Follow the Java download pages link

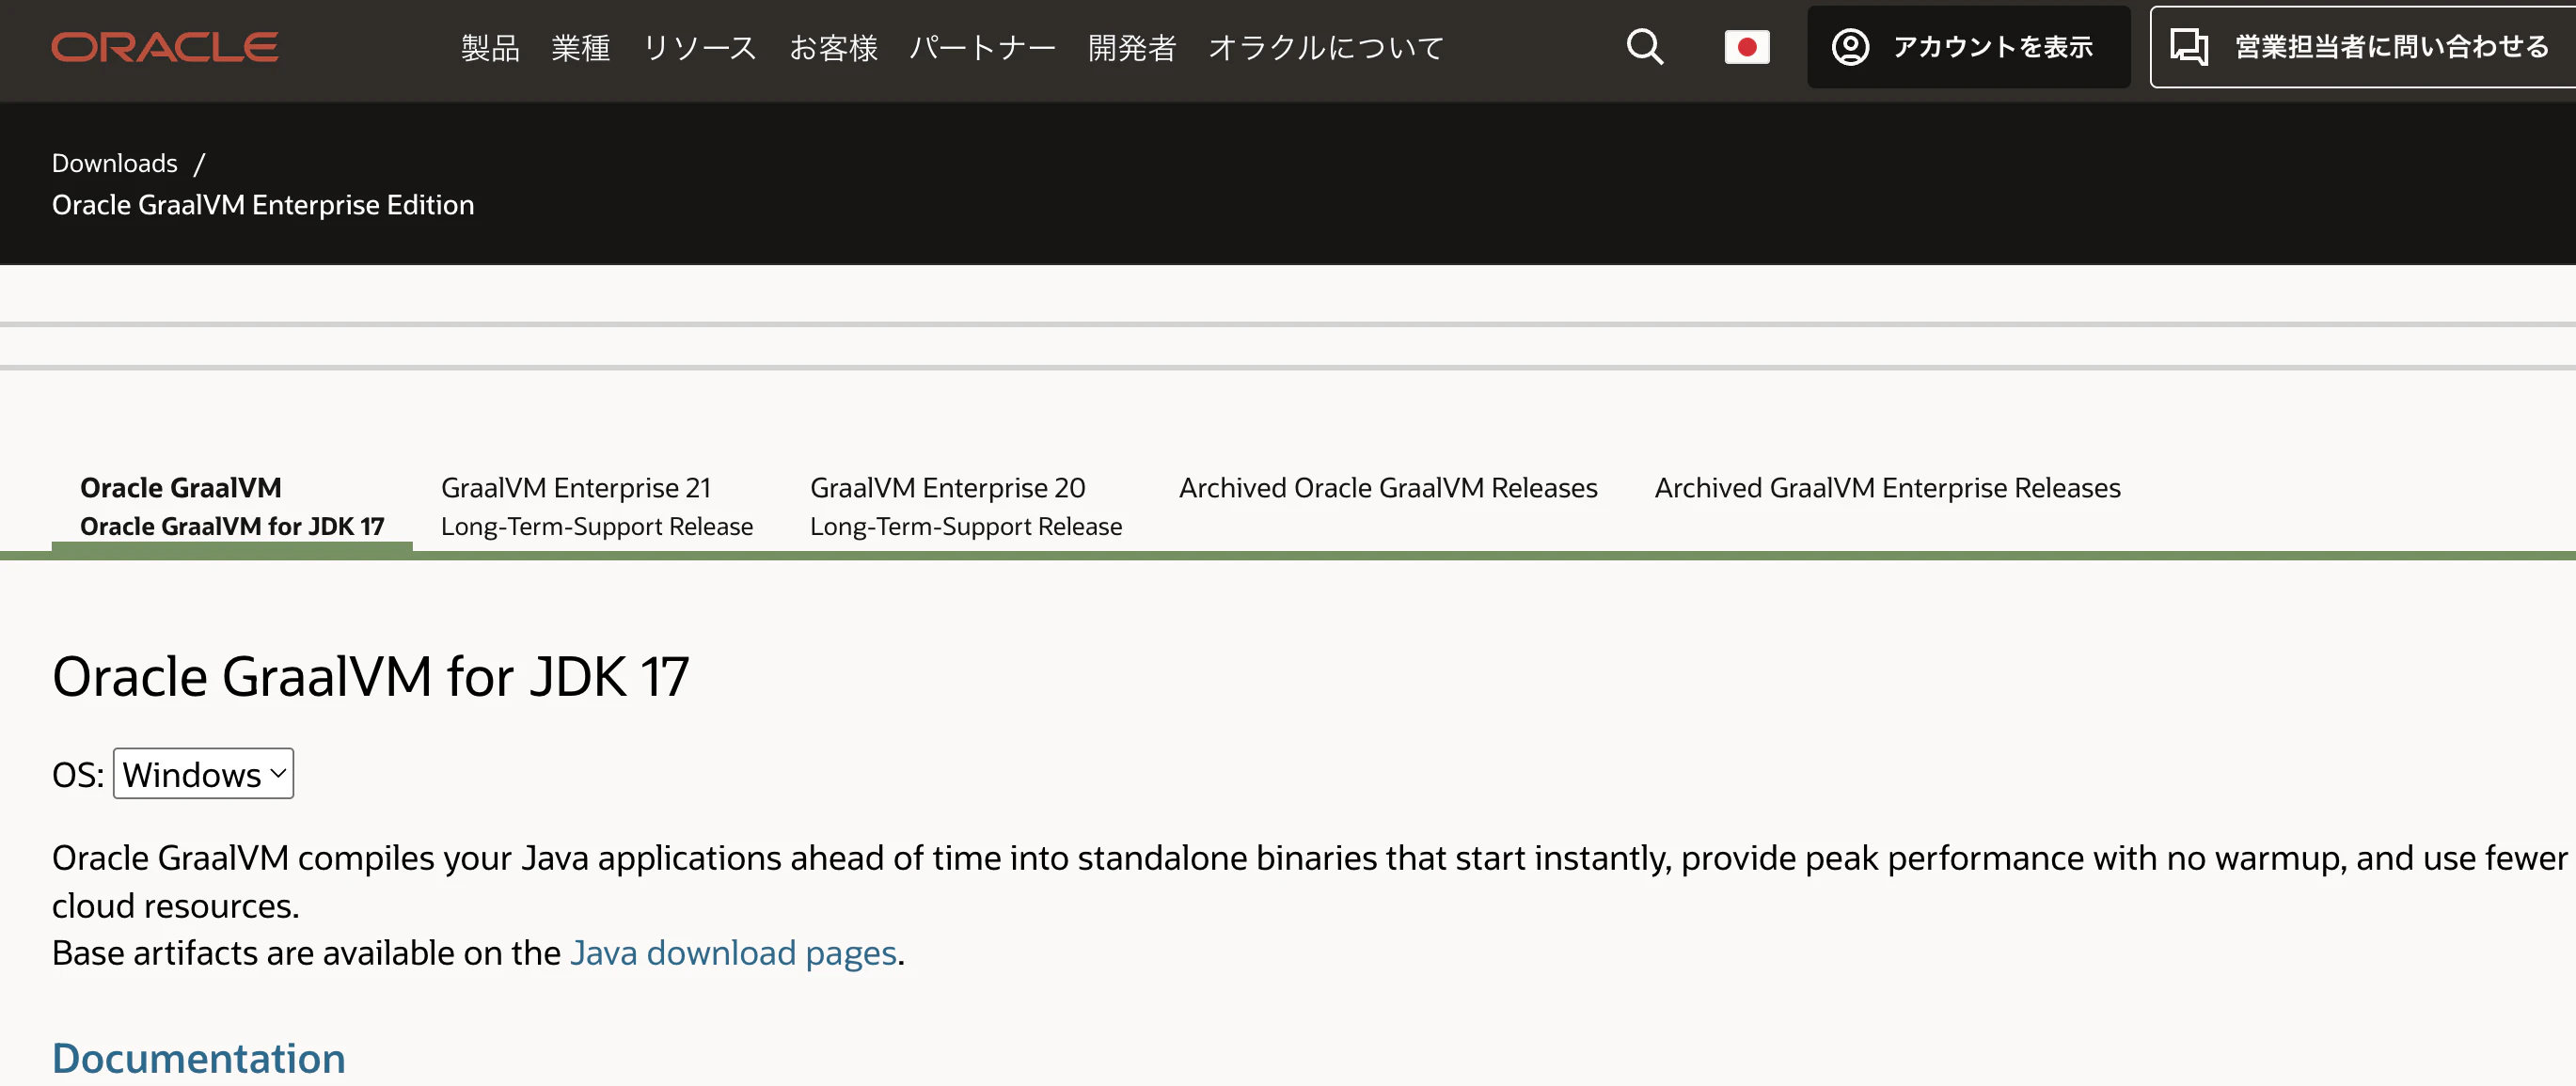(733, 953)
